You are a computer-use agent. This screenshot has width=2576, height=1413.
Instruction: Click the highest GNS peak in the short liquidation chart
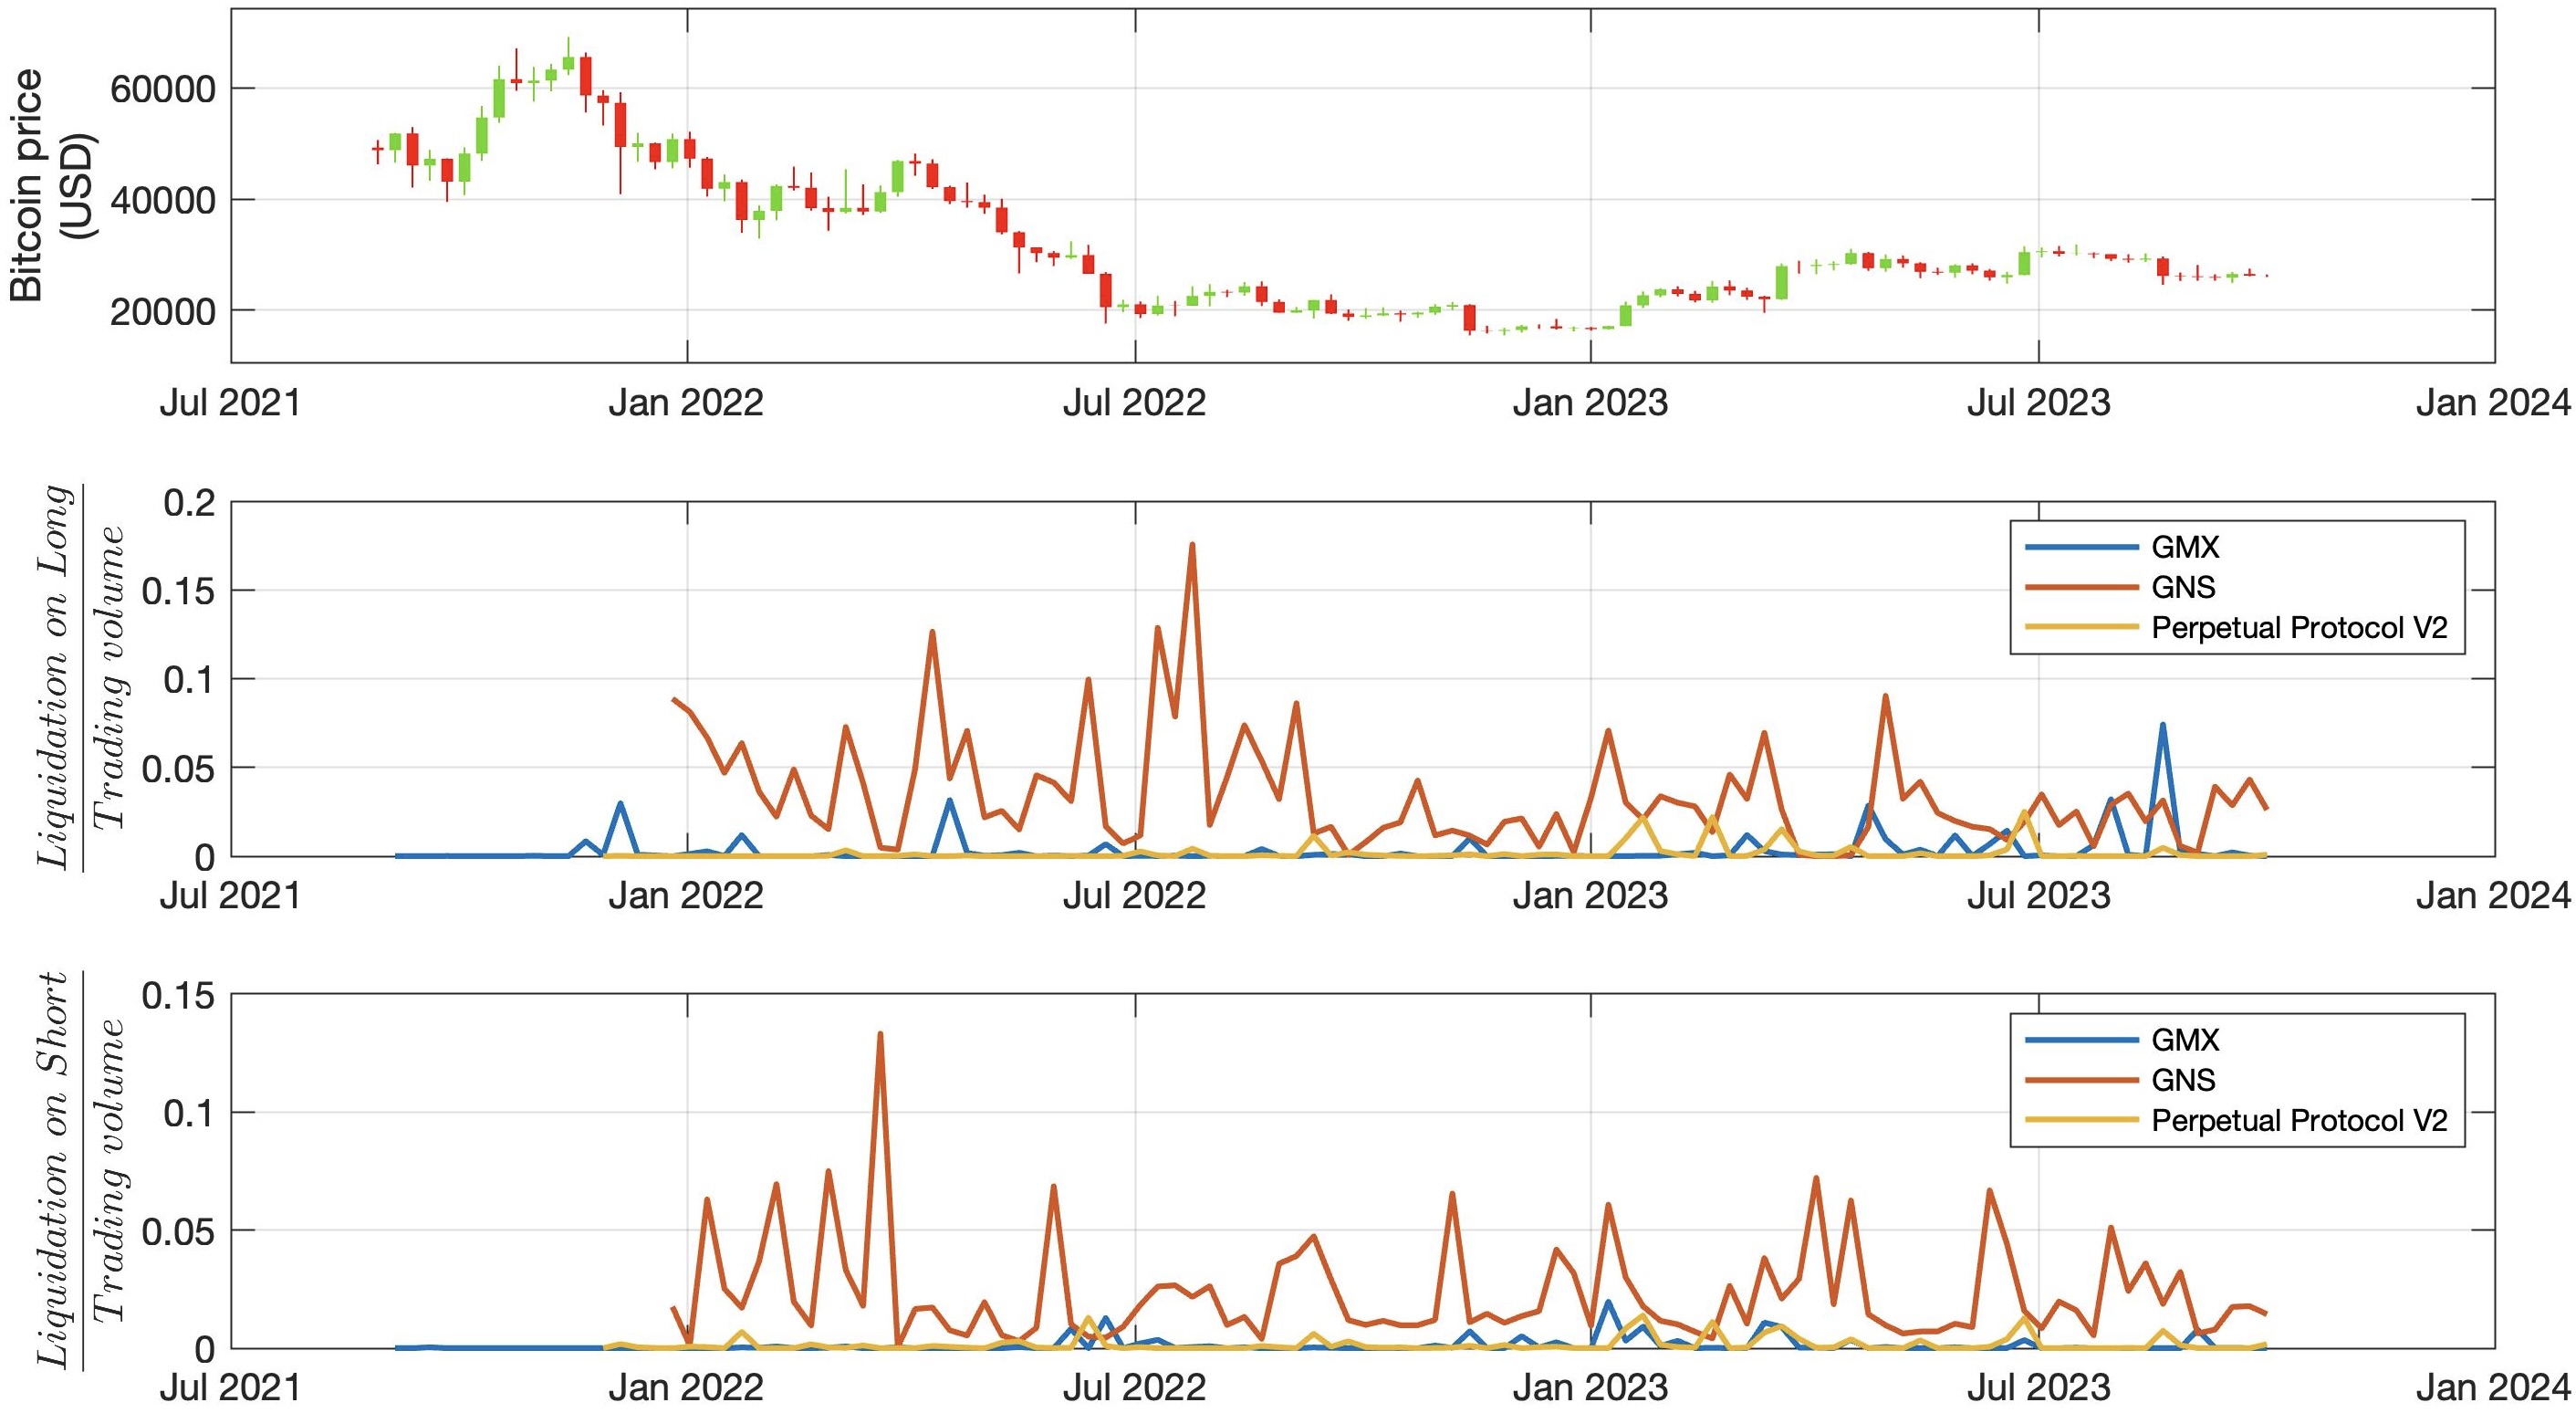[x=880, y=1035]
